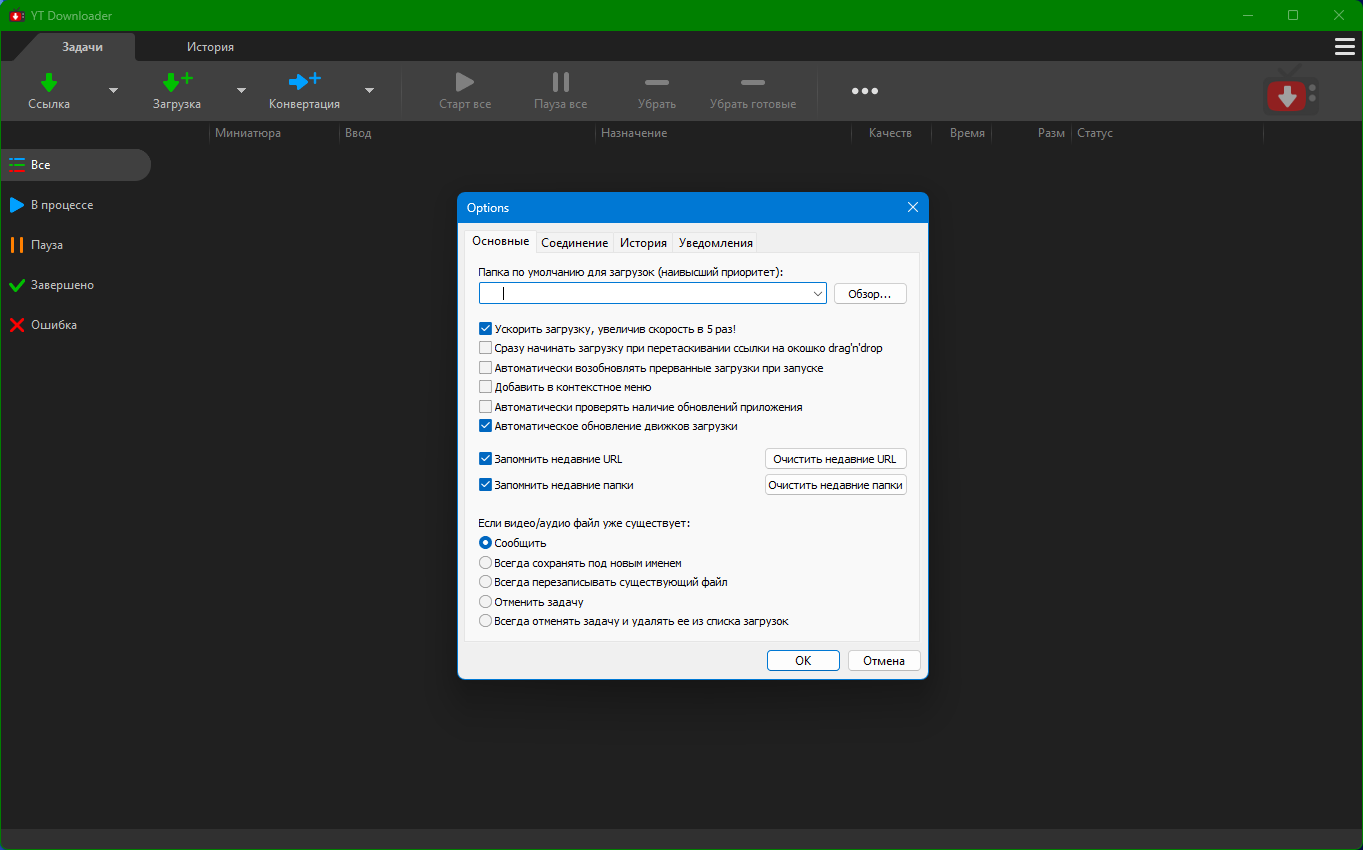Open the dropdown arrow next to Ссылка
Viewport: 1363px width, 850px height.
click(x=113, y=91)
